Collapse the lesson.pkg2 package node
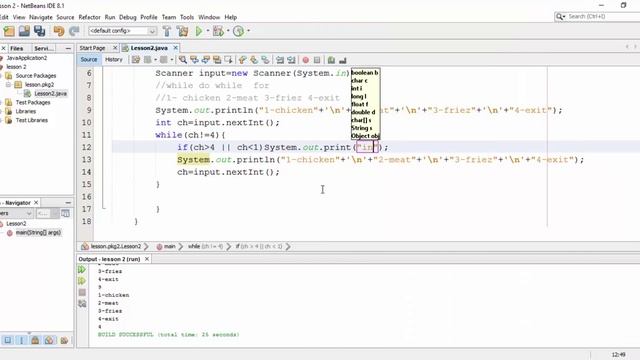640x360 pixels. click(9, 84)
